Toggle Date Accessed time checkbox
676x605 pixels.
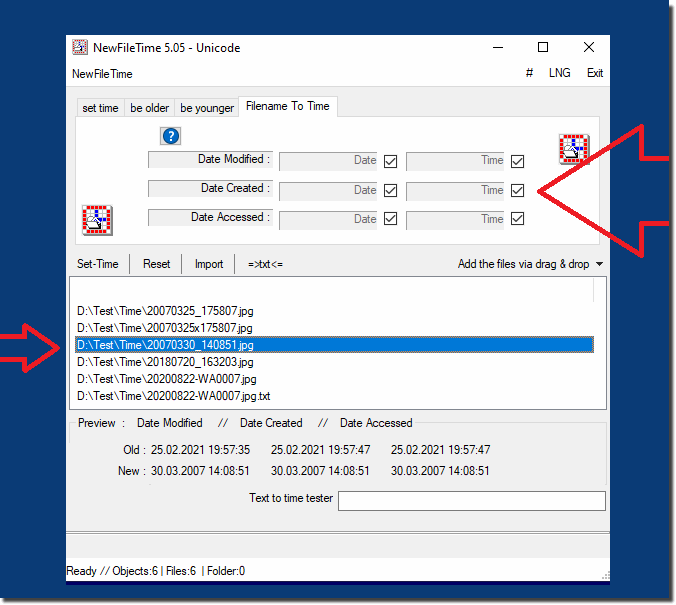click(x=517, y=219)
